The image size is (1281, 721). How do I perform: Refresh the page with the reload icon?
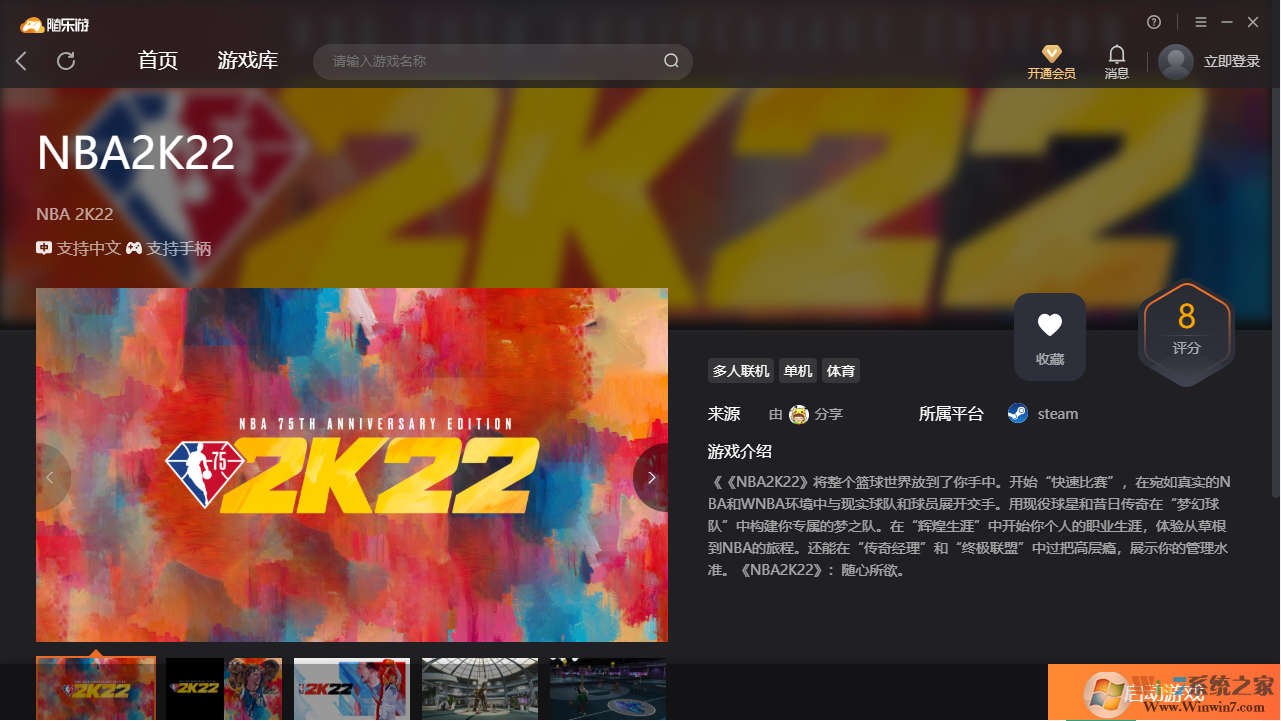[x=66, y=61]
